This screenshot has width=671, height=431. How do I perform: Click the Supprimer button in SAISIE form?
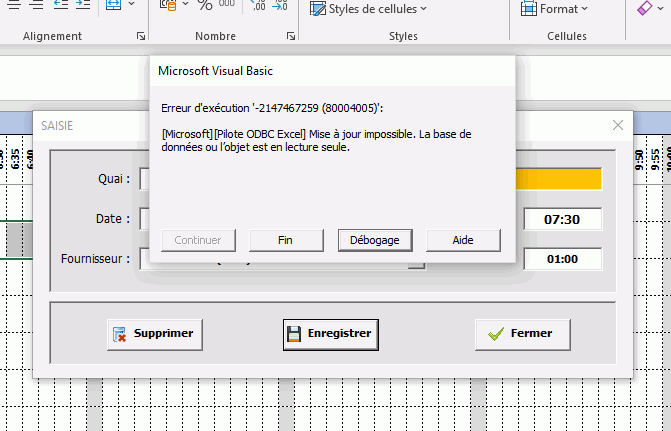click(x=155, y=334)
